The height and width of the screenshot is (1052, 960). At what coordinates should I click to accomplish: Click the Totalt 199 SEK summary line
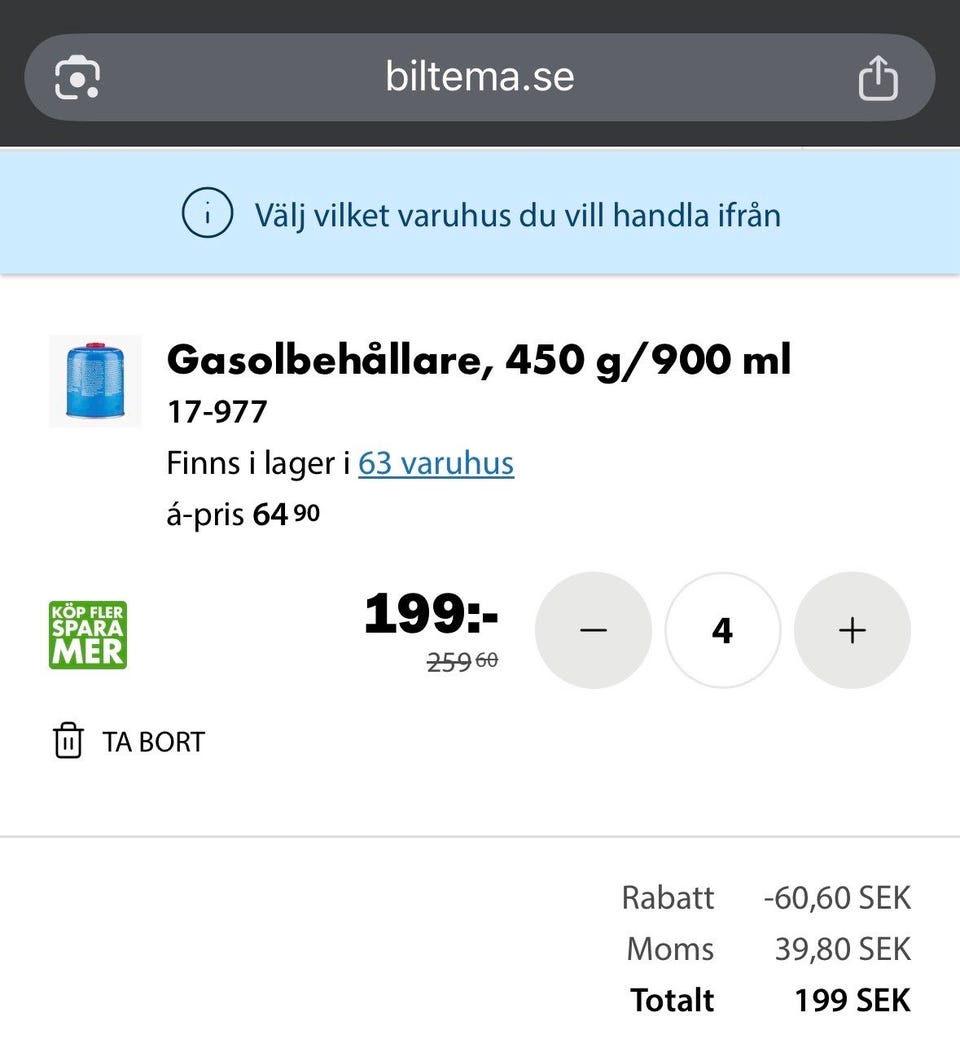(770, 1000)
